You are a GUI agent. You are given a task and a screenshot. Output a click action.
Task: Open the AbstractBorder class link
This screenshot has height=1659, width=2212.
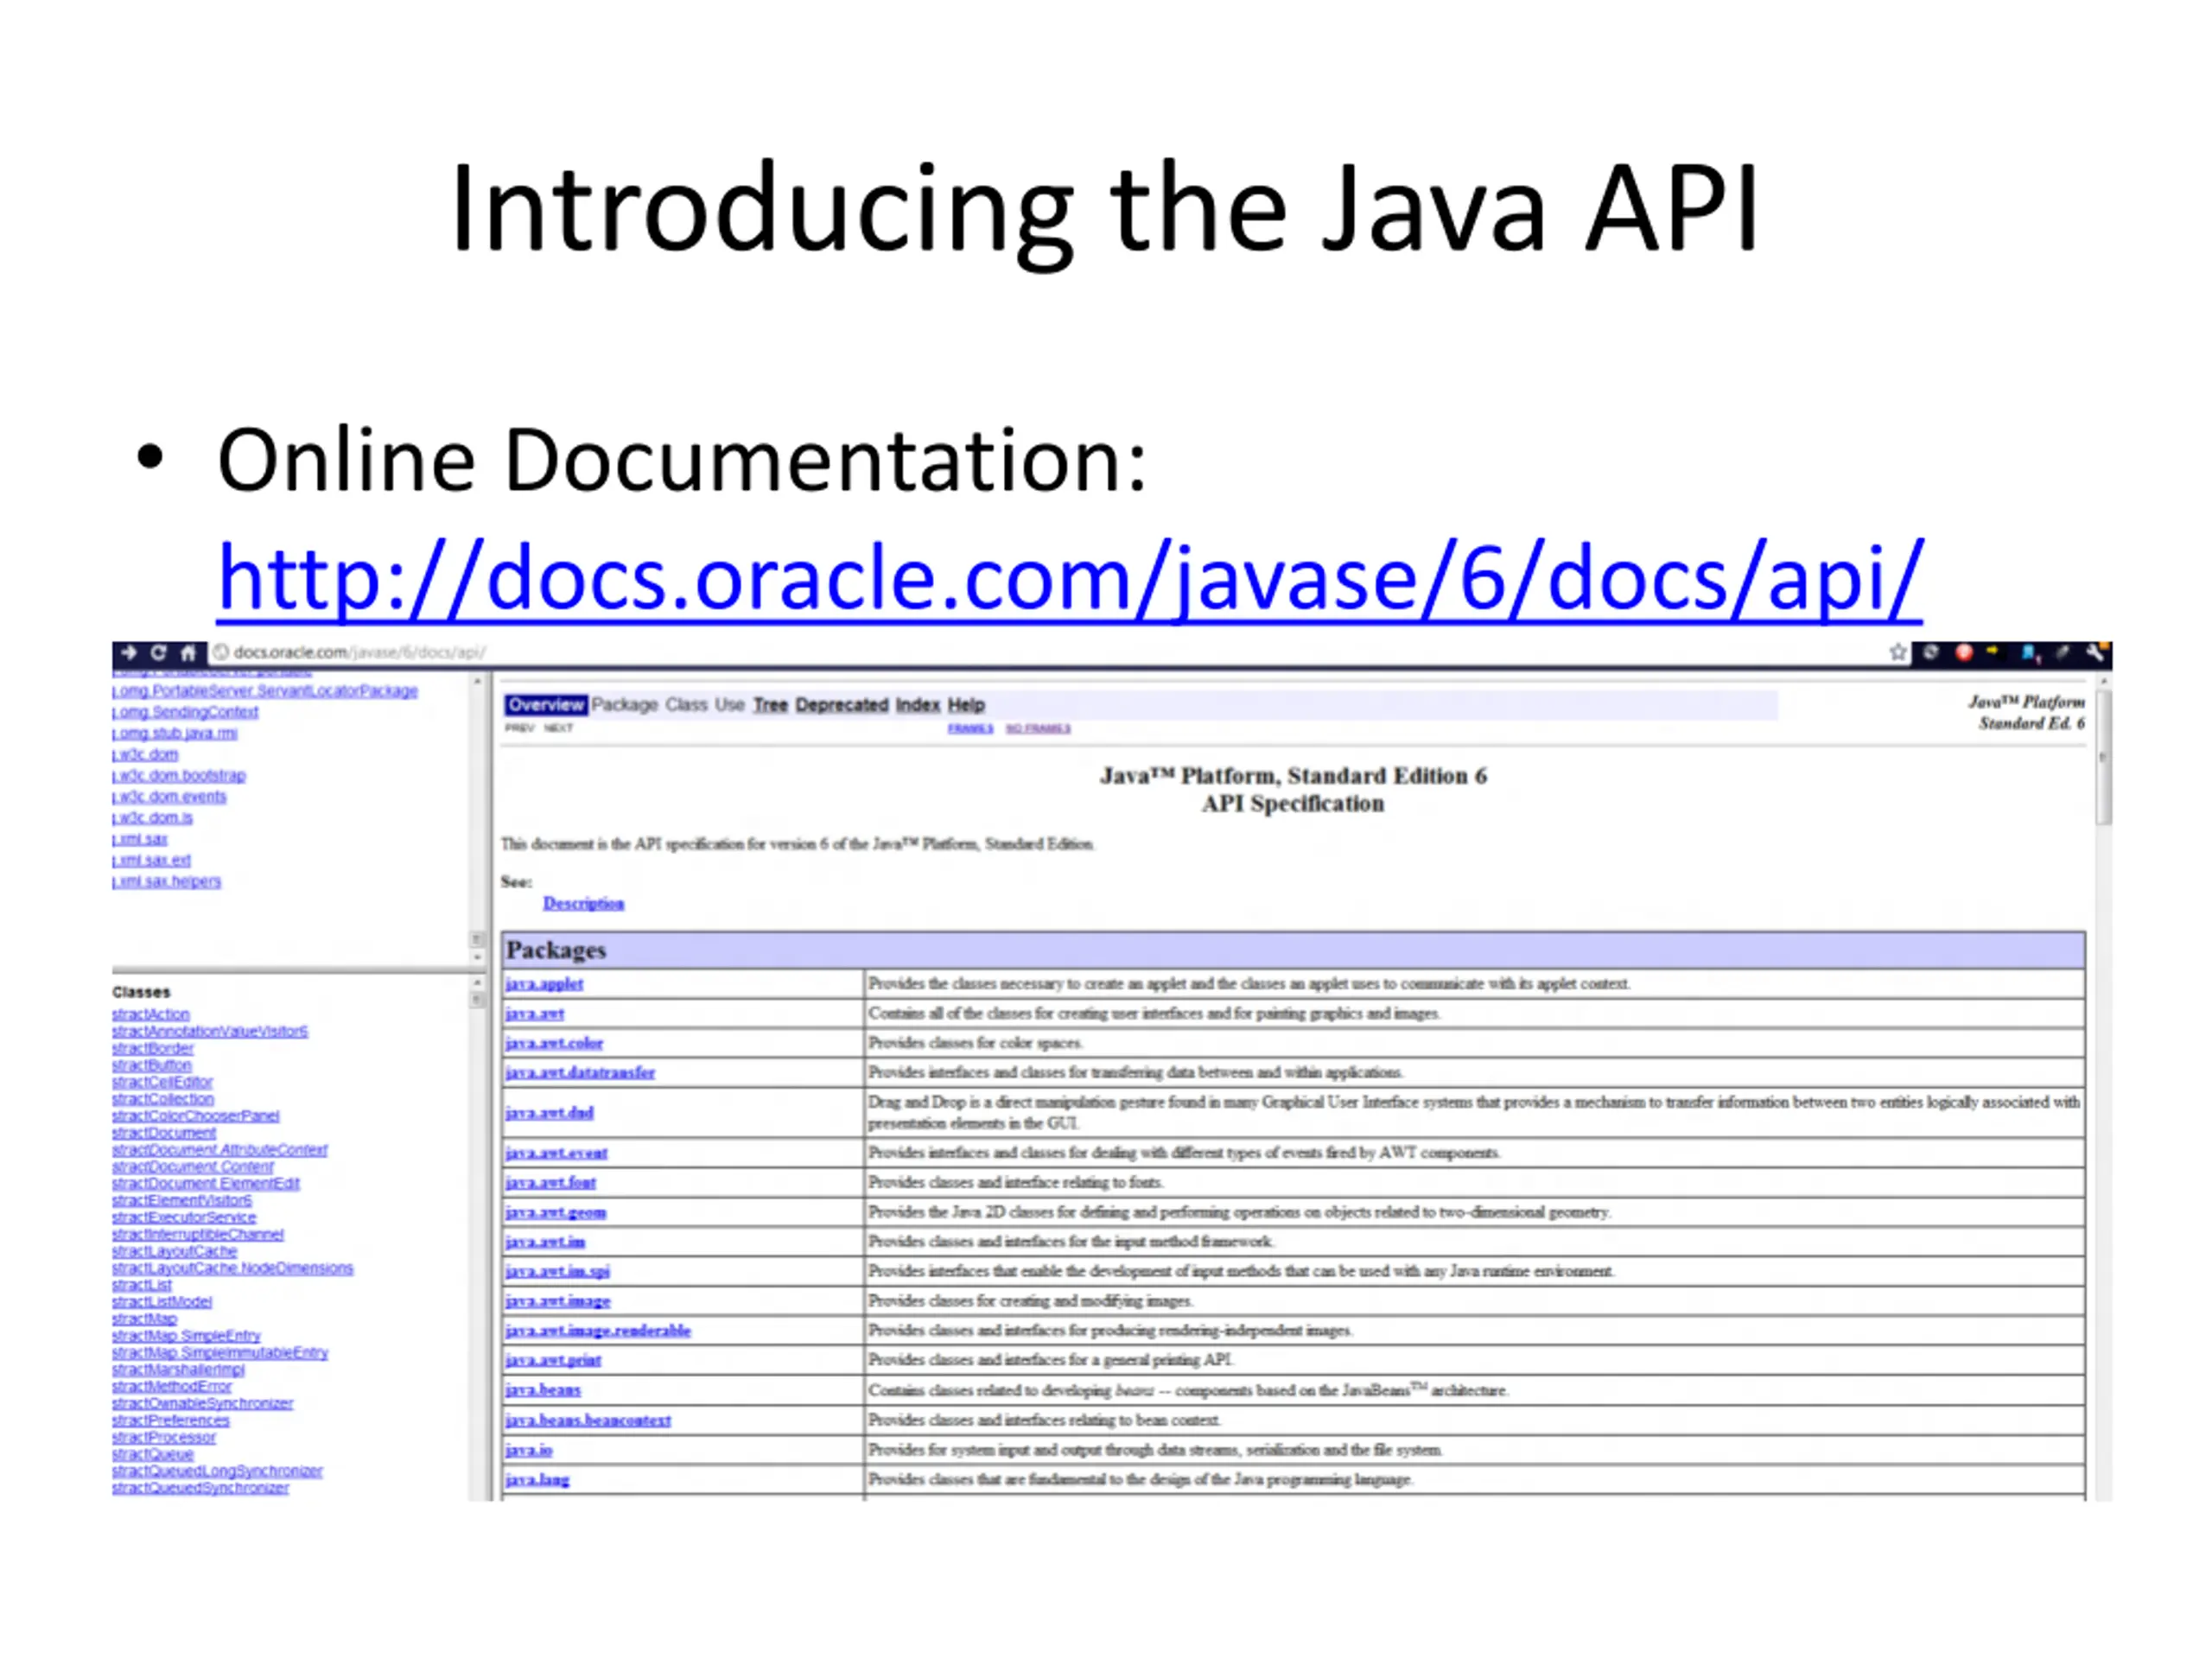(153, 1048)
